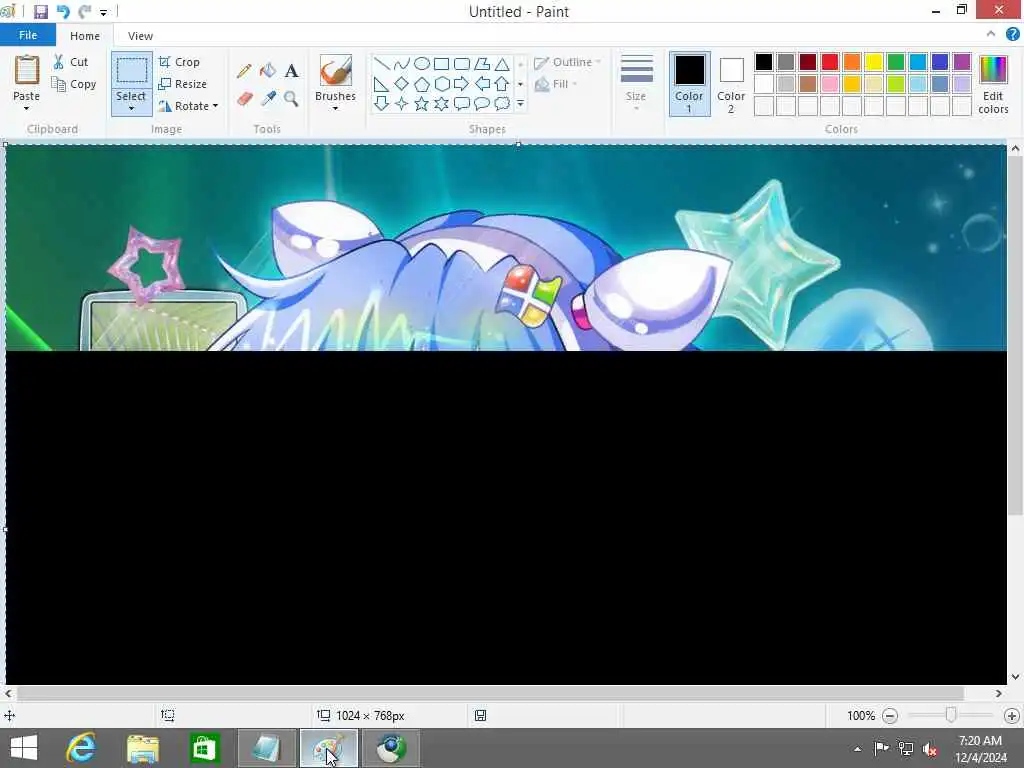Click the zoom slider handle
1024x768 pixels.
pos(951,716)
